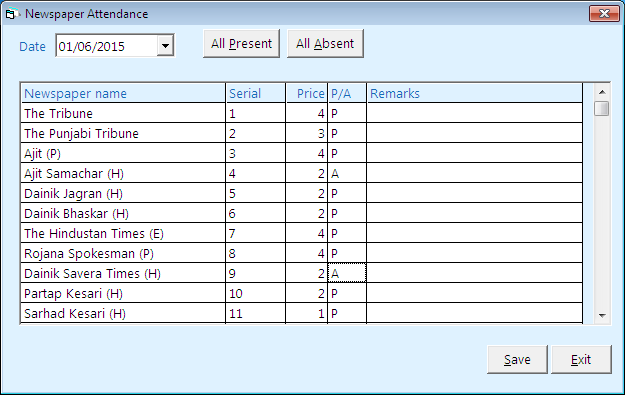
Task: Click the All Absent button
Action: [x=325, y=43]
